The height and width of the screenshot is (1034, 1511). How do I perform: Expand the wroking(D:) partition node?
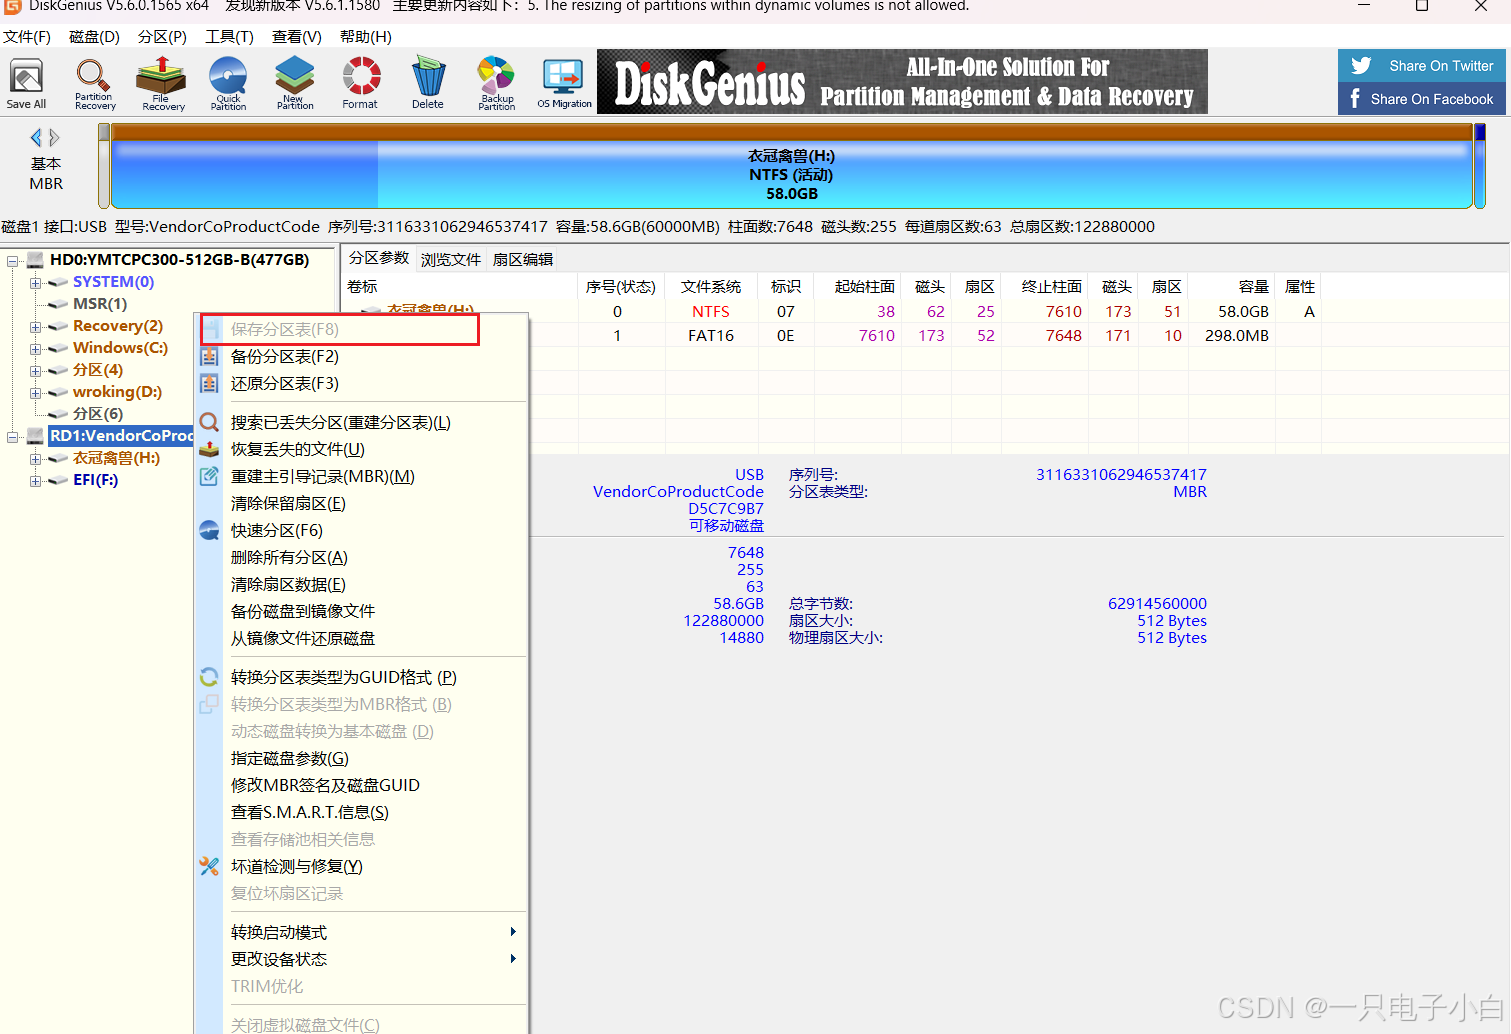(x=36, y=393)
